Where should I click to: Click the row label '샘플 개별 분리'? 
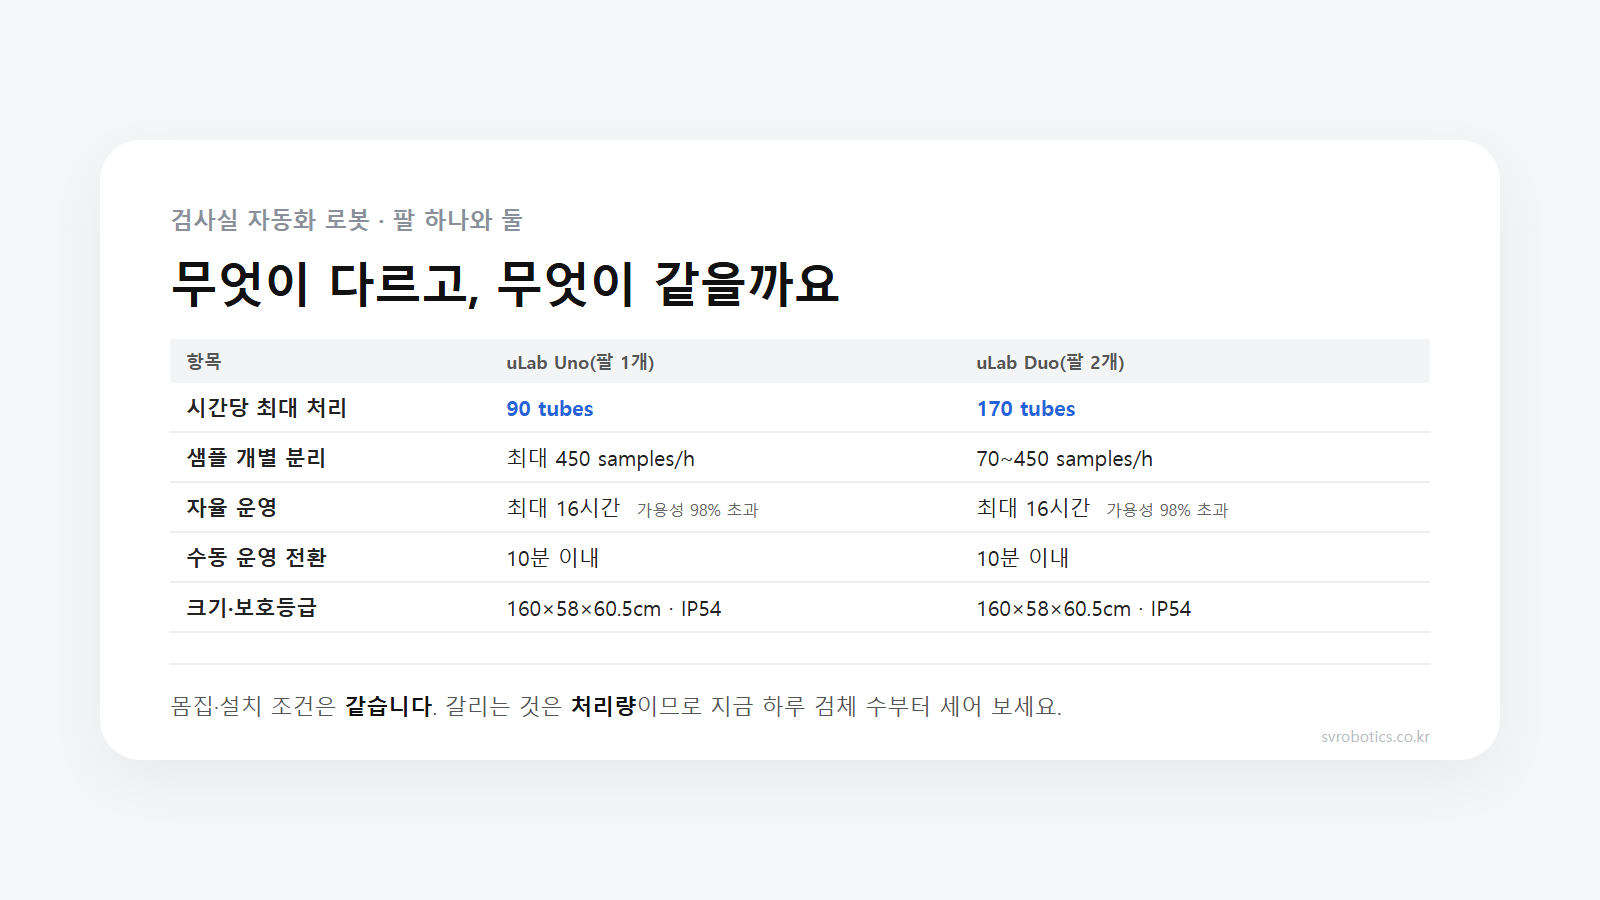click(x=256, y=458)
